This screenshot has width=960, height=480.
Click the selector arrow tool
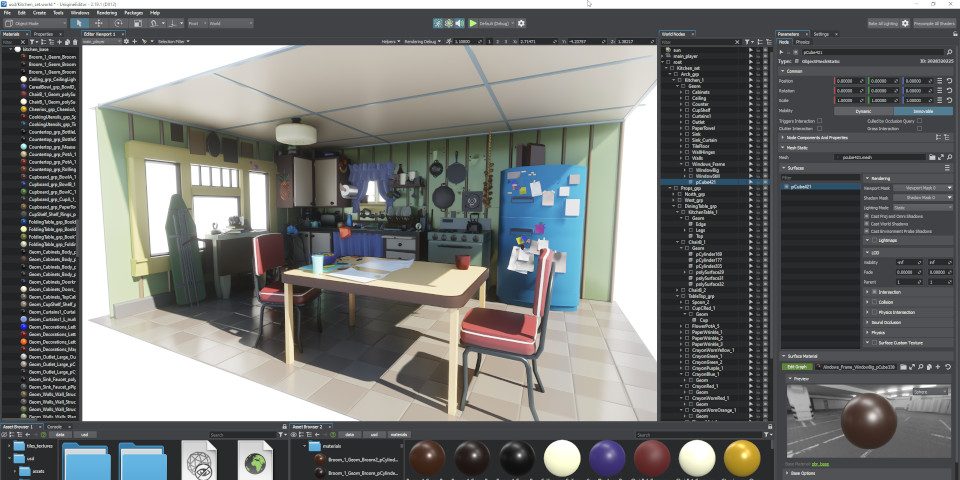click(81, 22)
